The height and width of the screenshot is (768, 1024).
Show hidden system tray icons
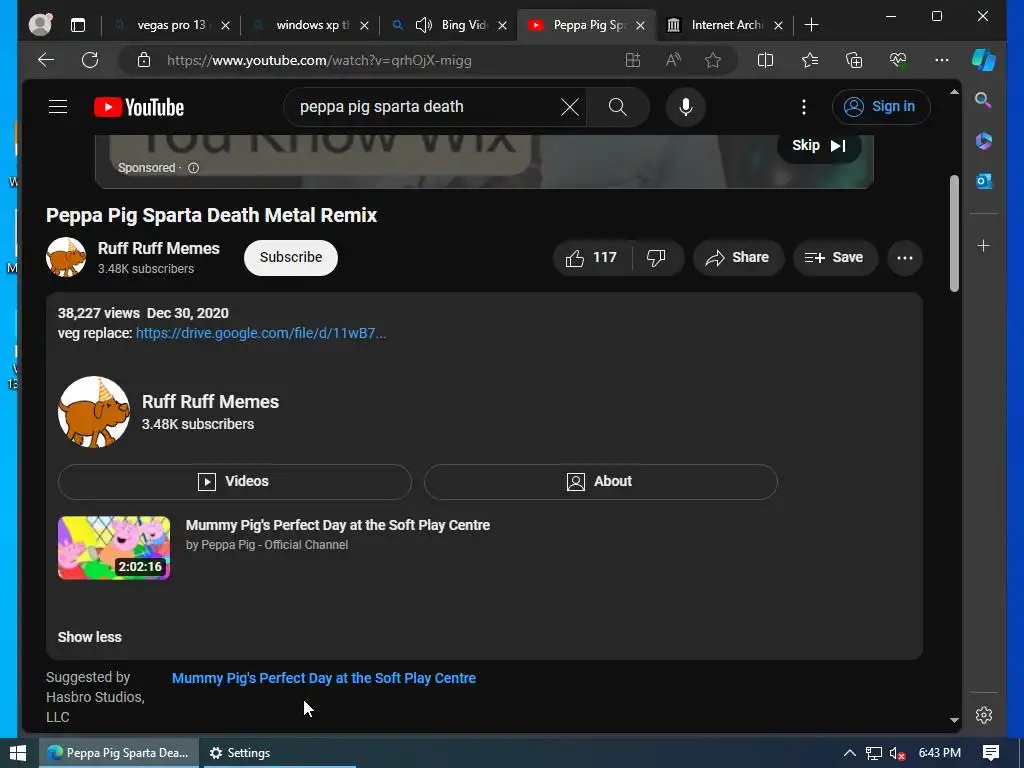tap(849, 753)
